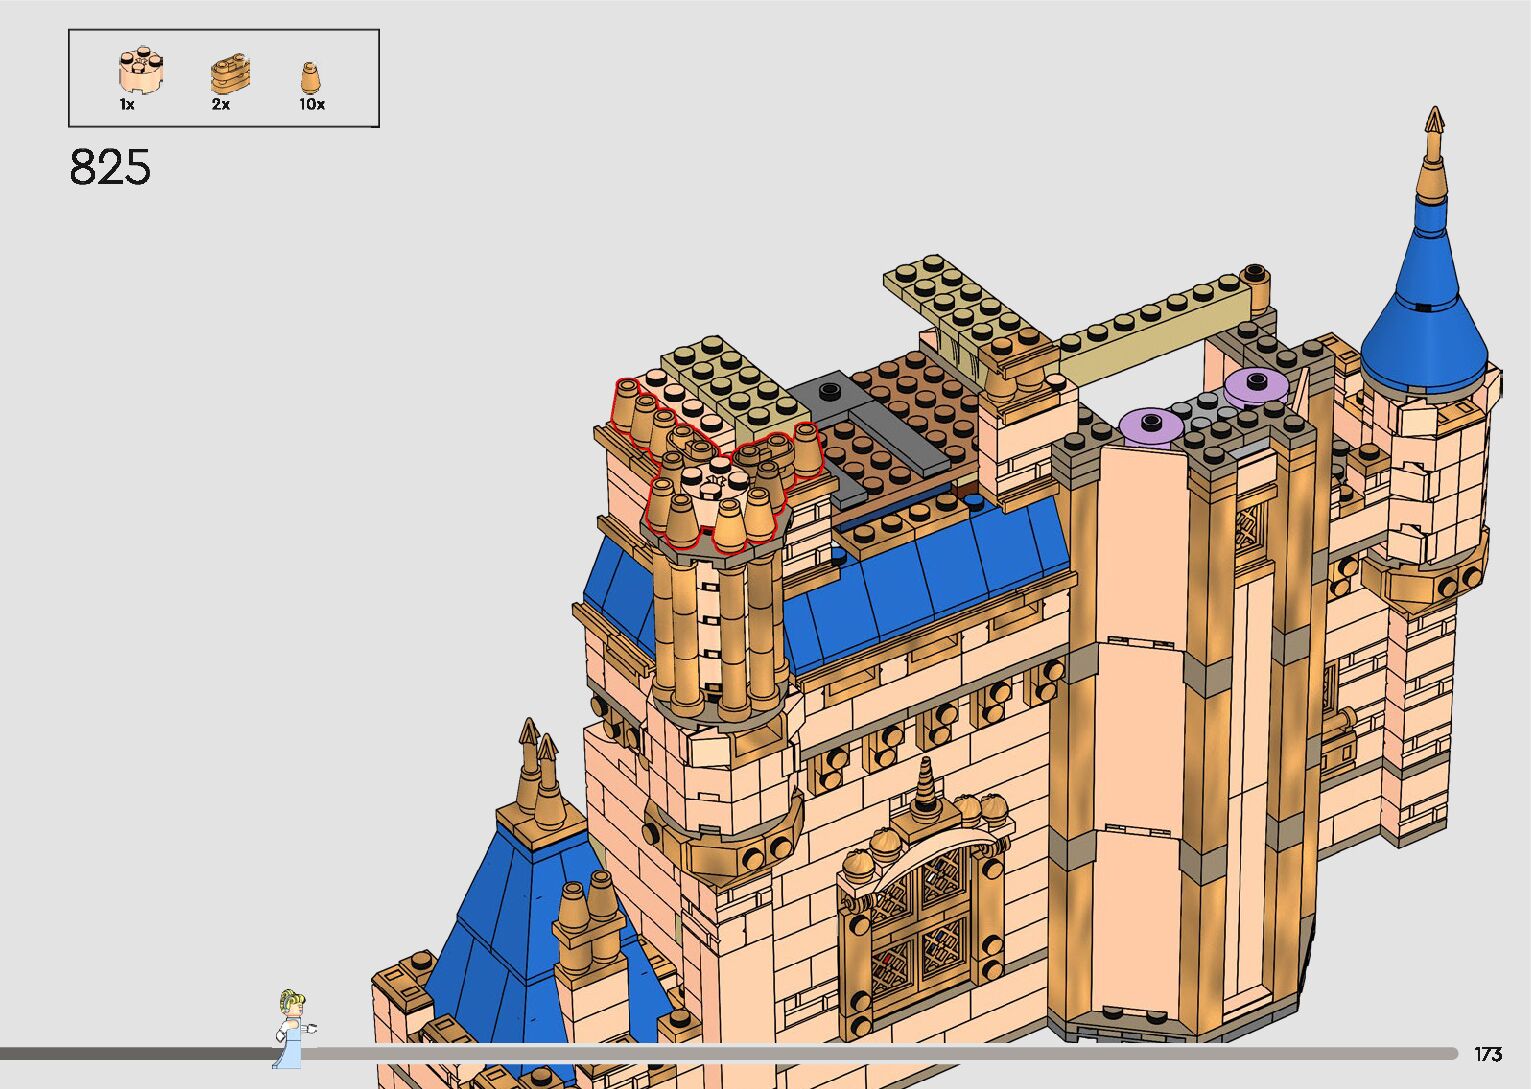
Task: Click page number 173
Action: tap(1487, 1054)
